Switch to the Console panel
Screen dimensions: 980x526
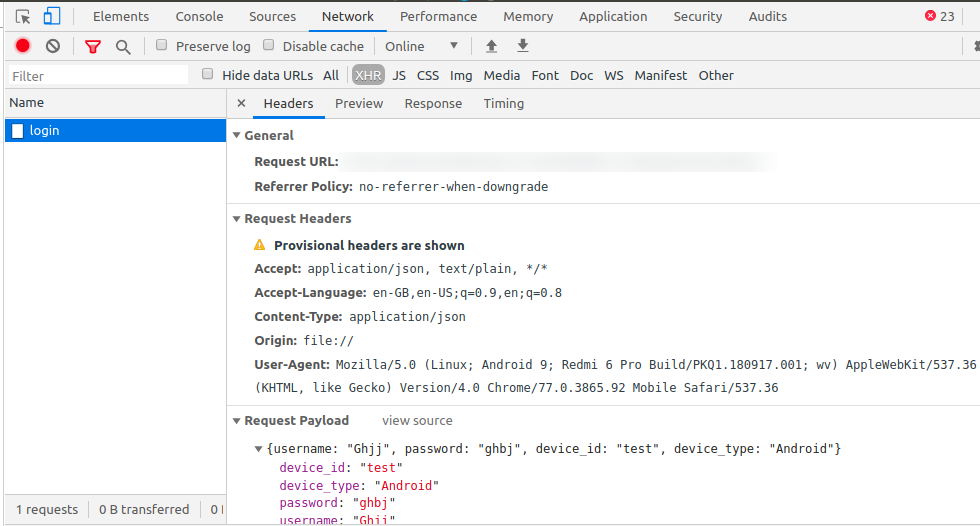(199, 16)
